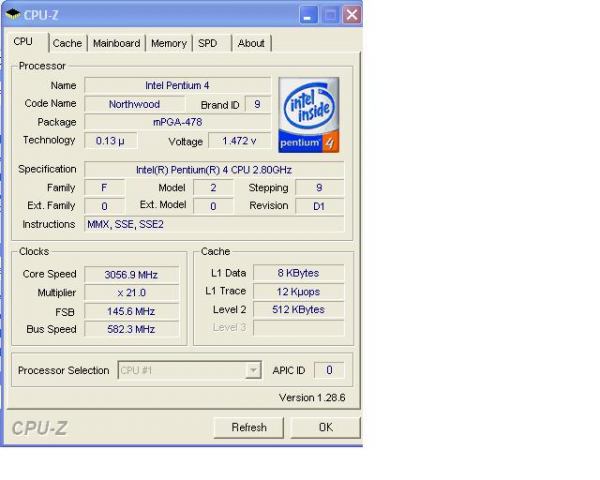This screenshot has width=600, height=480.
Task: Click the 'Level 2' cache label
Action: pyautogui.click(x=230, y=310)
